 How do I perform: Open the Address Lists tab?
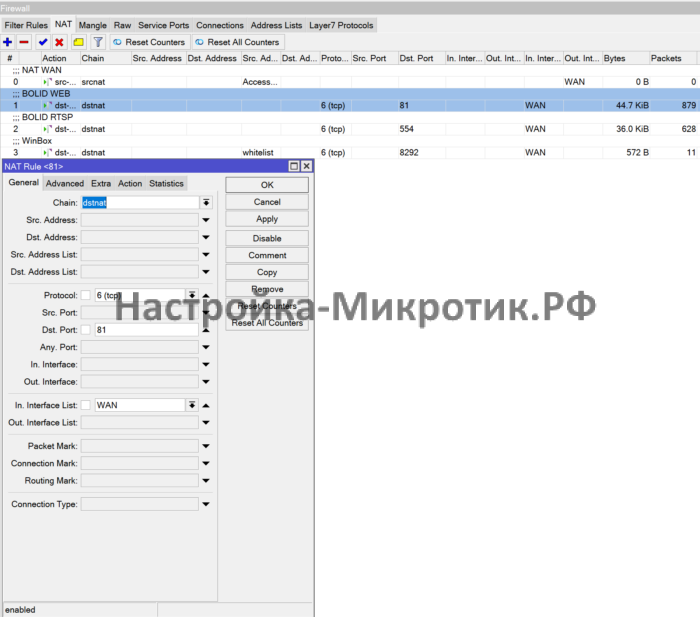point(276,25)
